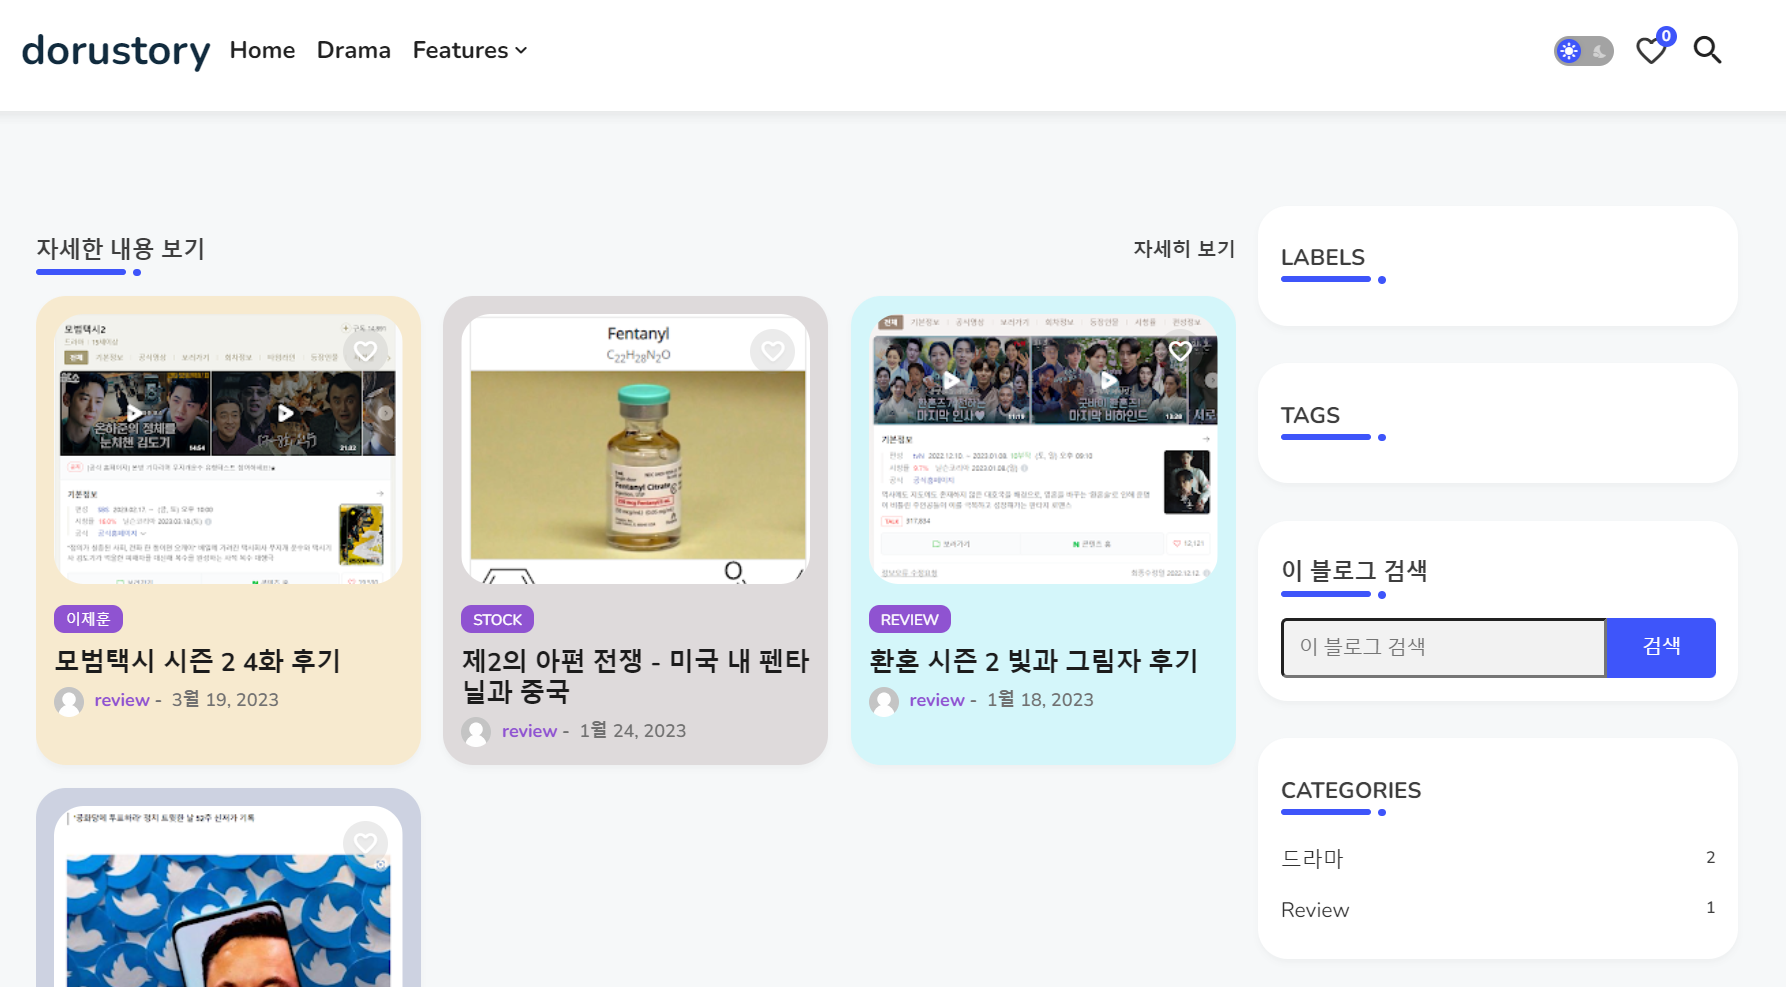
Task: Click the blue 검색 button
Action: (1661, 647)
